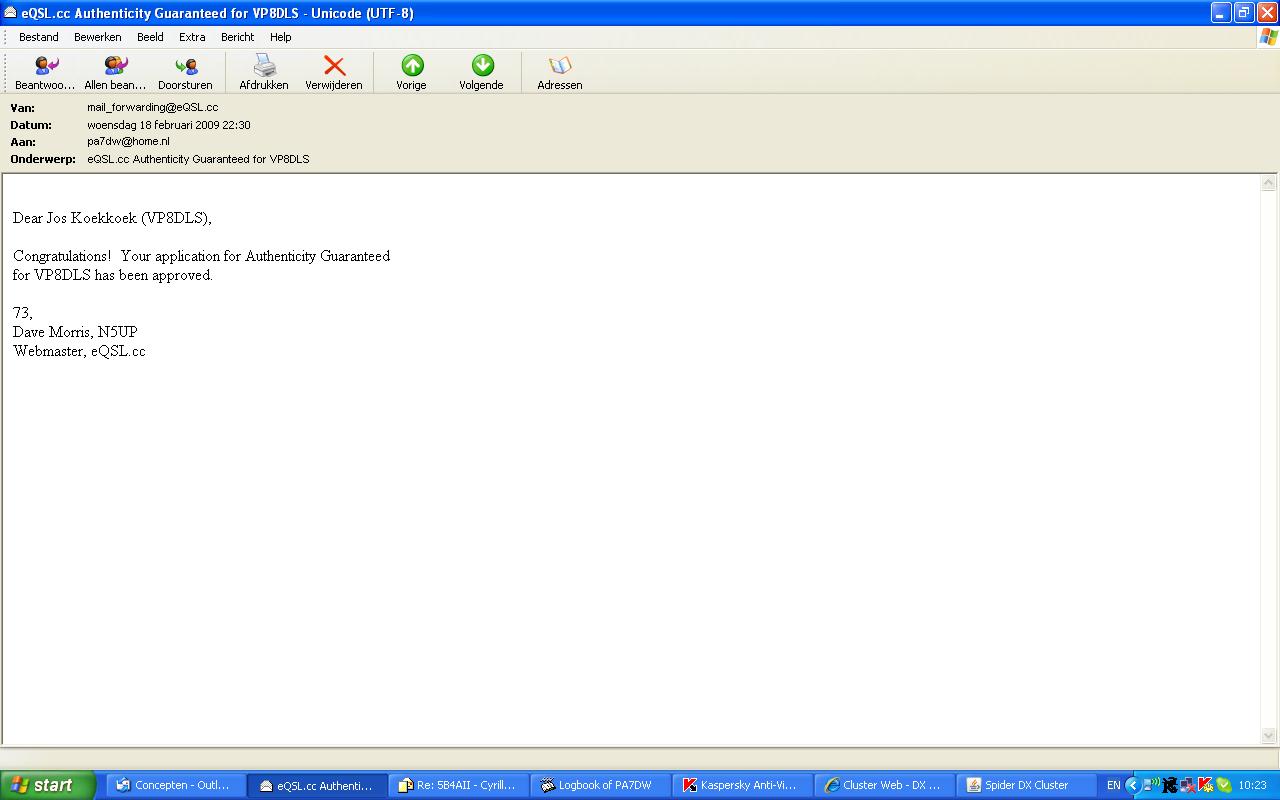Switch to Spider DX Cluster taskbar window
1280x800 pixels.
coord(1024,785)
